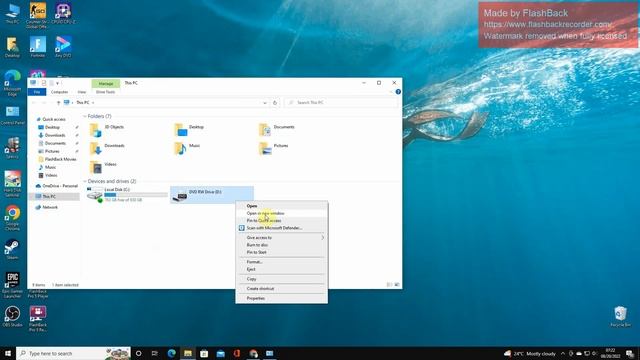Open the 3D Objects folder
This screenshot has height=360, width=640.
pyautogui.click(x=107, y=129)
